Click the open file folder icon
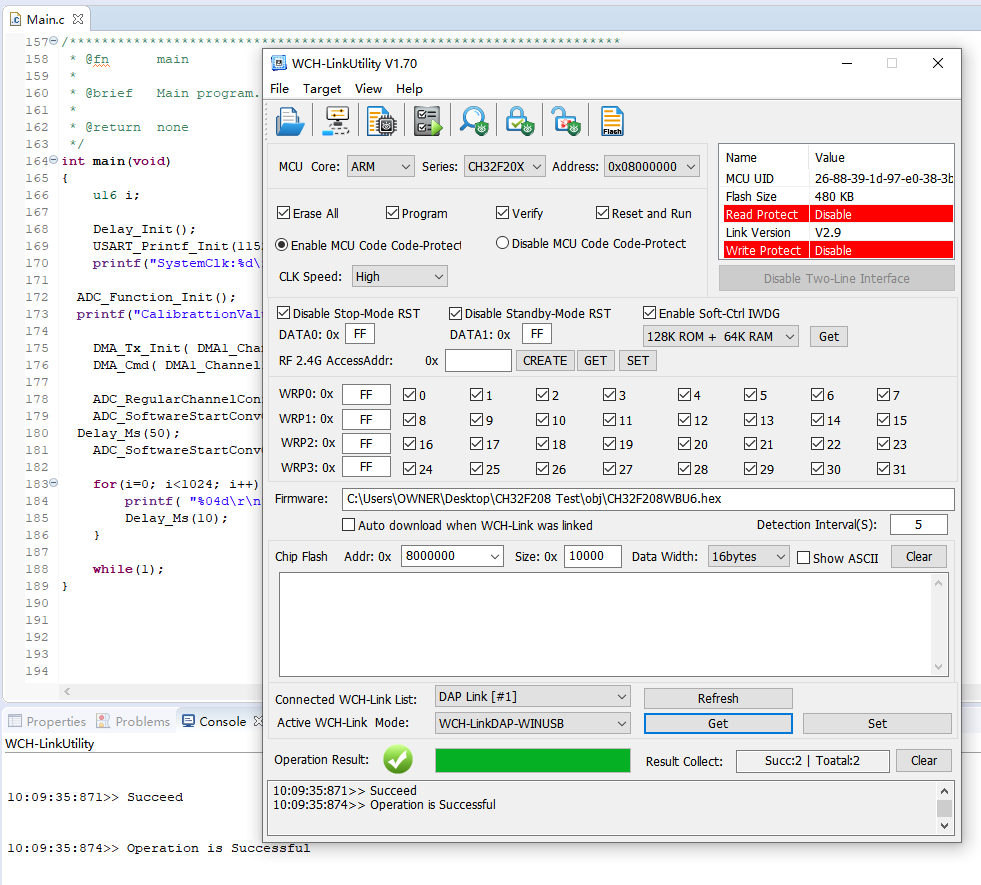Image resolution: width=981 pixels, height=885 pixels. 290,120
